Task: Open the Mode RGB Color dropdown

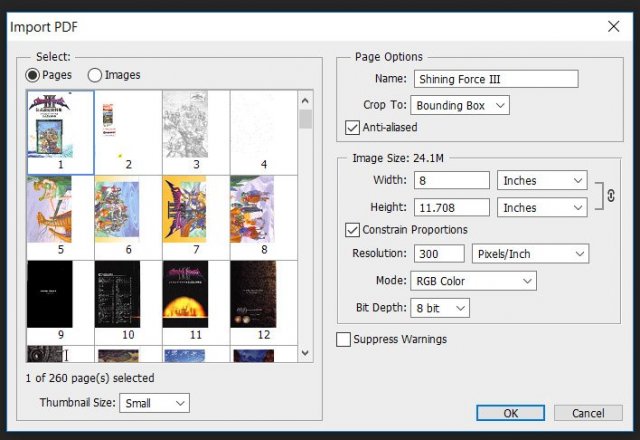Action: pyautogui.click(x=473, y=281)
